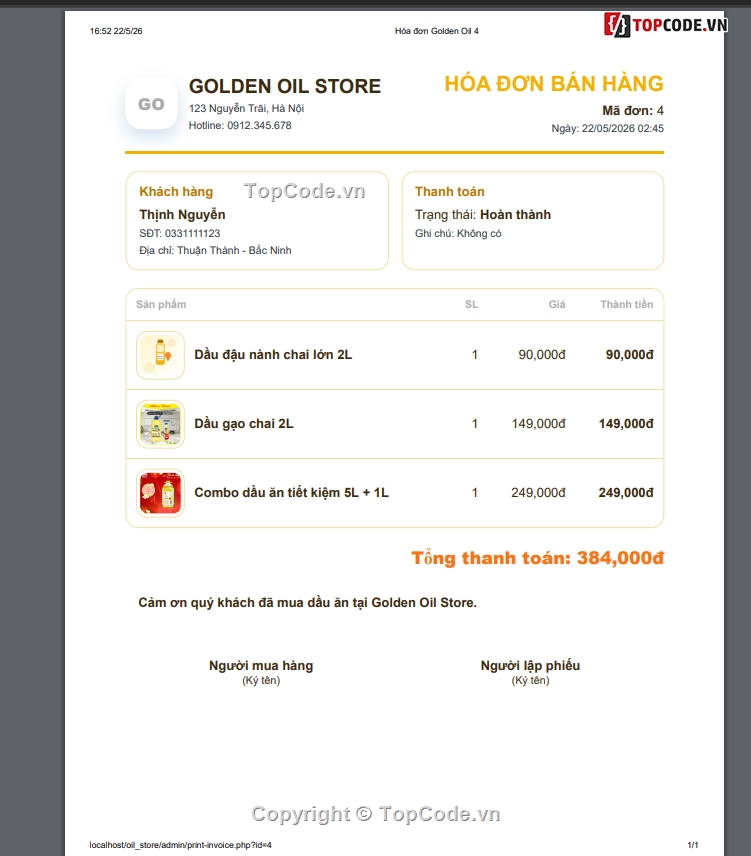
Task: Click the print timestamp '16:52 22/5/26'
Action: (x=116, y=31)
